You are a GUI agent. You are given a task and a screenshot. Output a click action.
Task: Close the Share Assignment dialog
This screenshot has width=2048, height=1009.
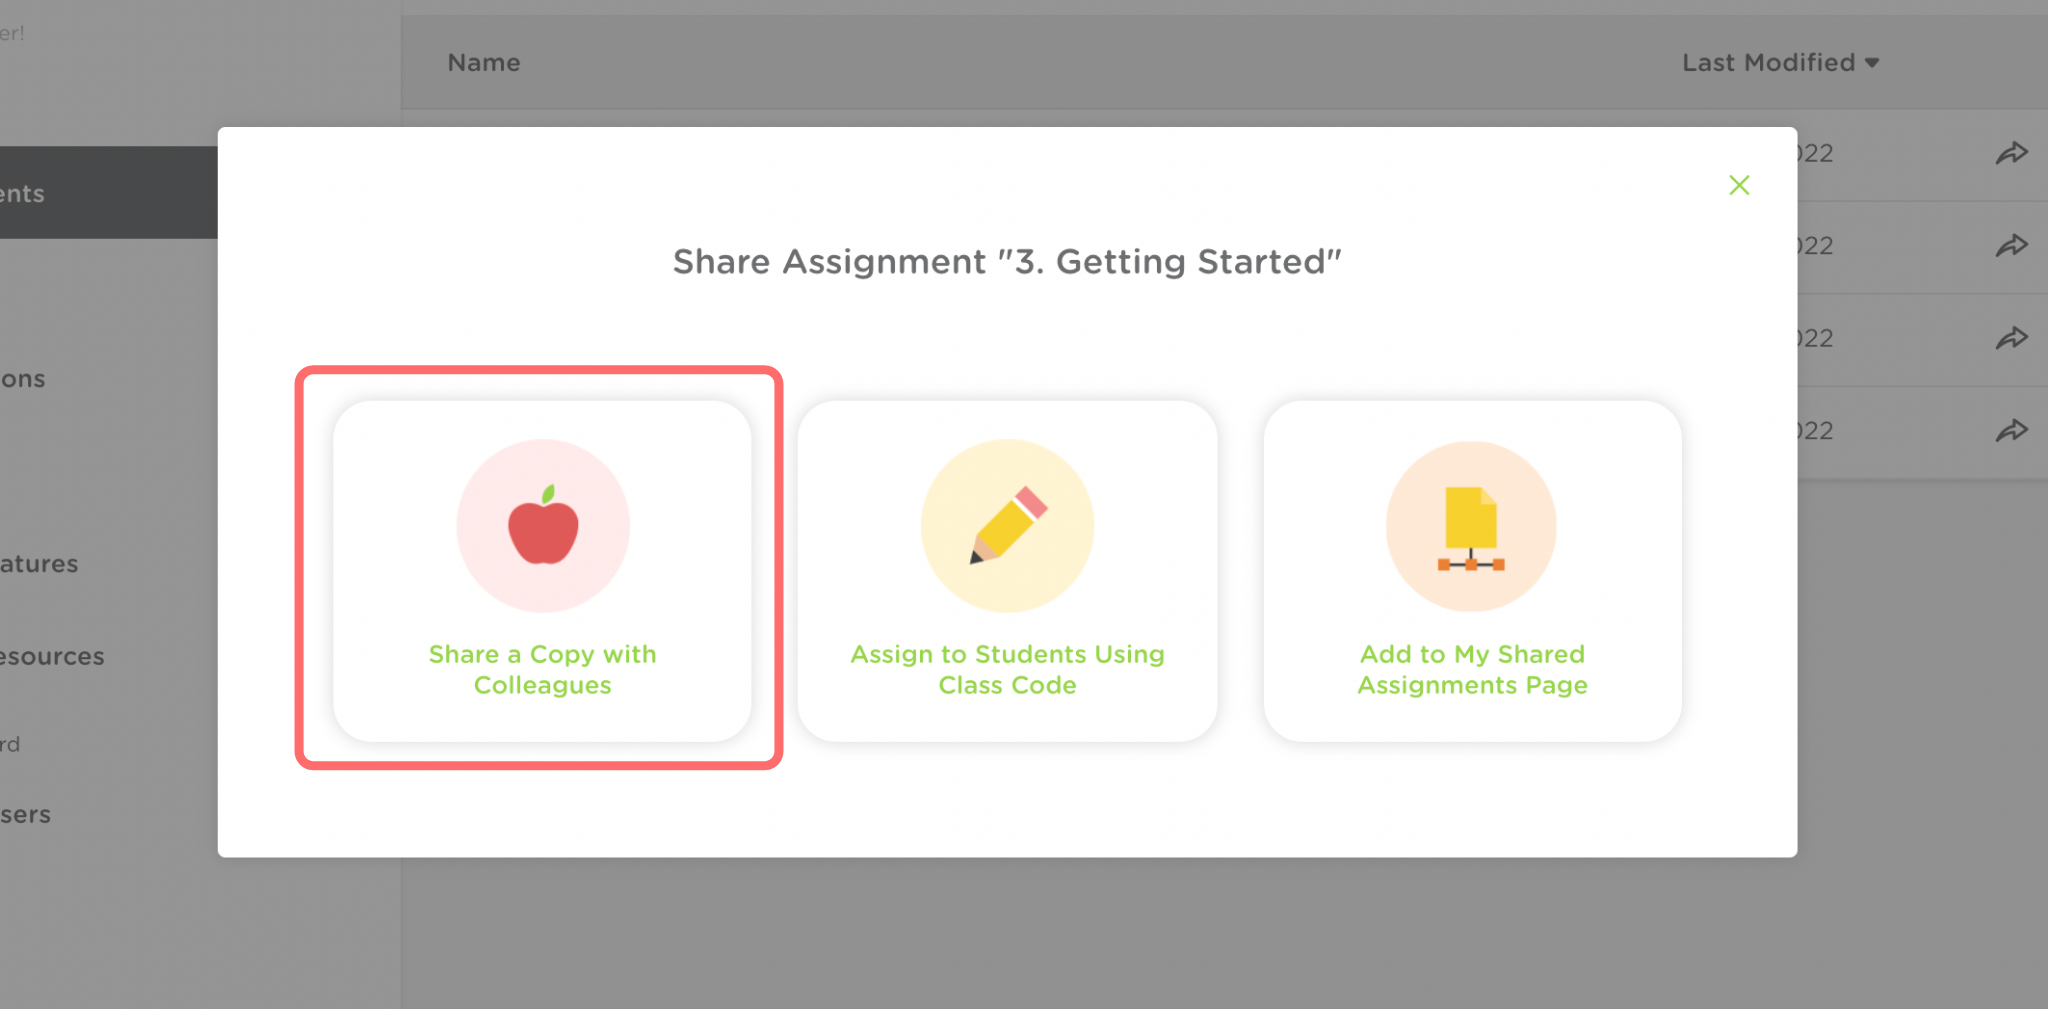[x=1739, y=185]
